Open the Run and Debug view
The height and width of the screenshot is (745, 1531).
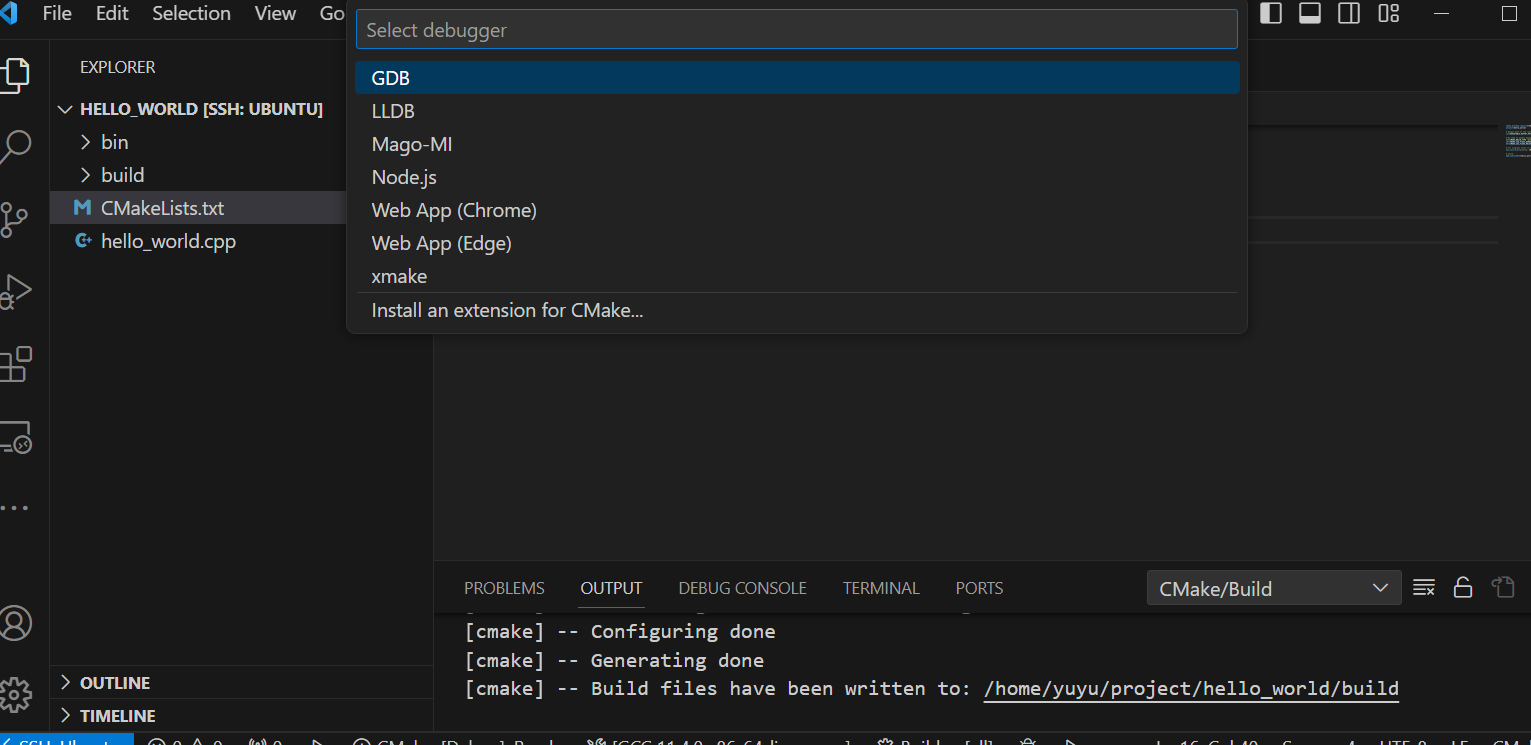14,292
